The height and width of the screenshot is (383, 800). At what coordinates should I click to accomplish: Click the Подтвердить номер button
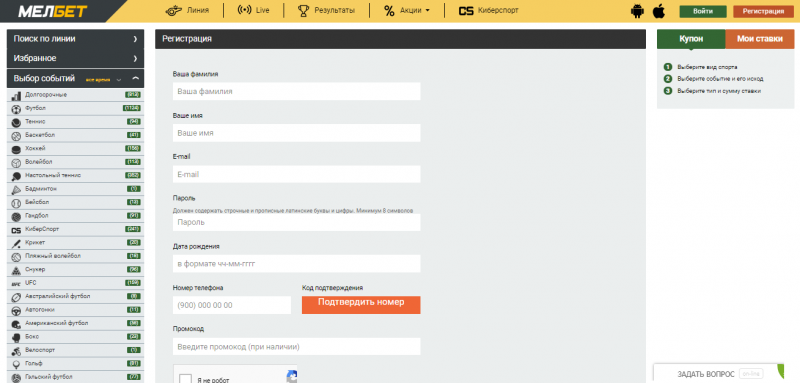(361, 304)
